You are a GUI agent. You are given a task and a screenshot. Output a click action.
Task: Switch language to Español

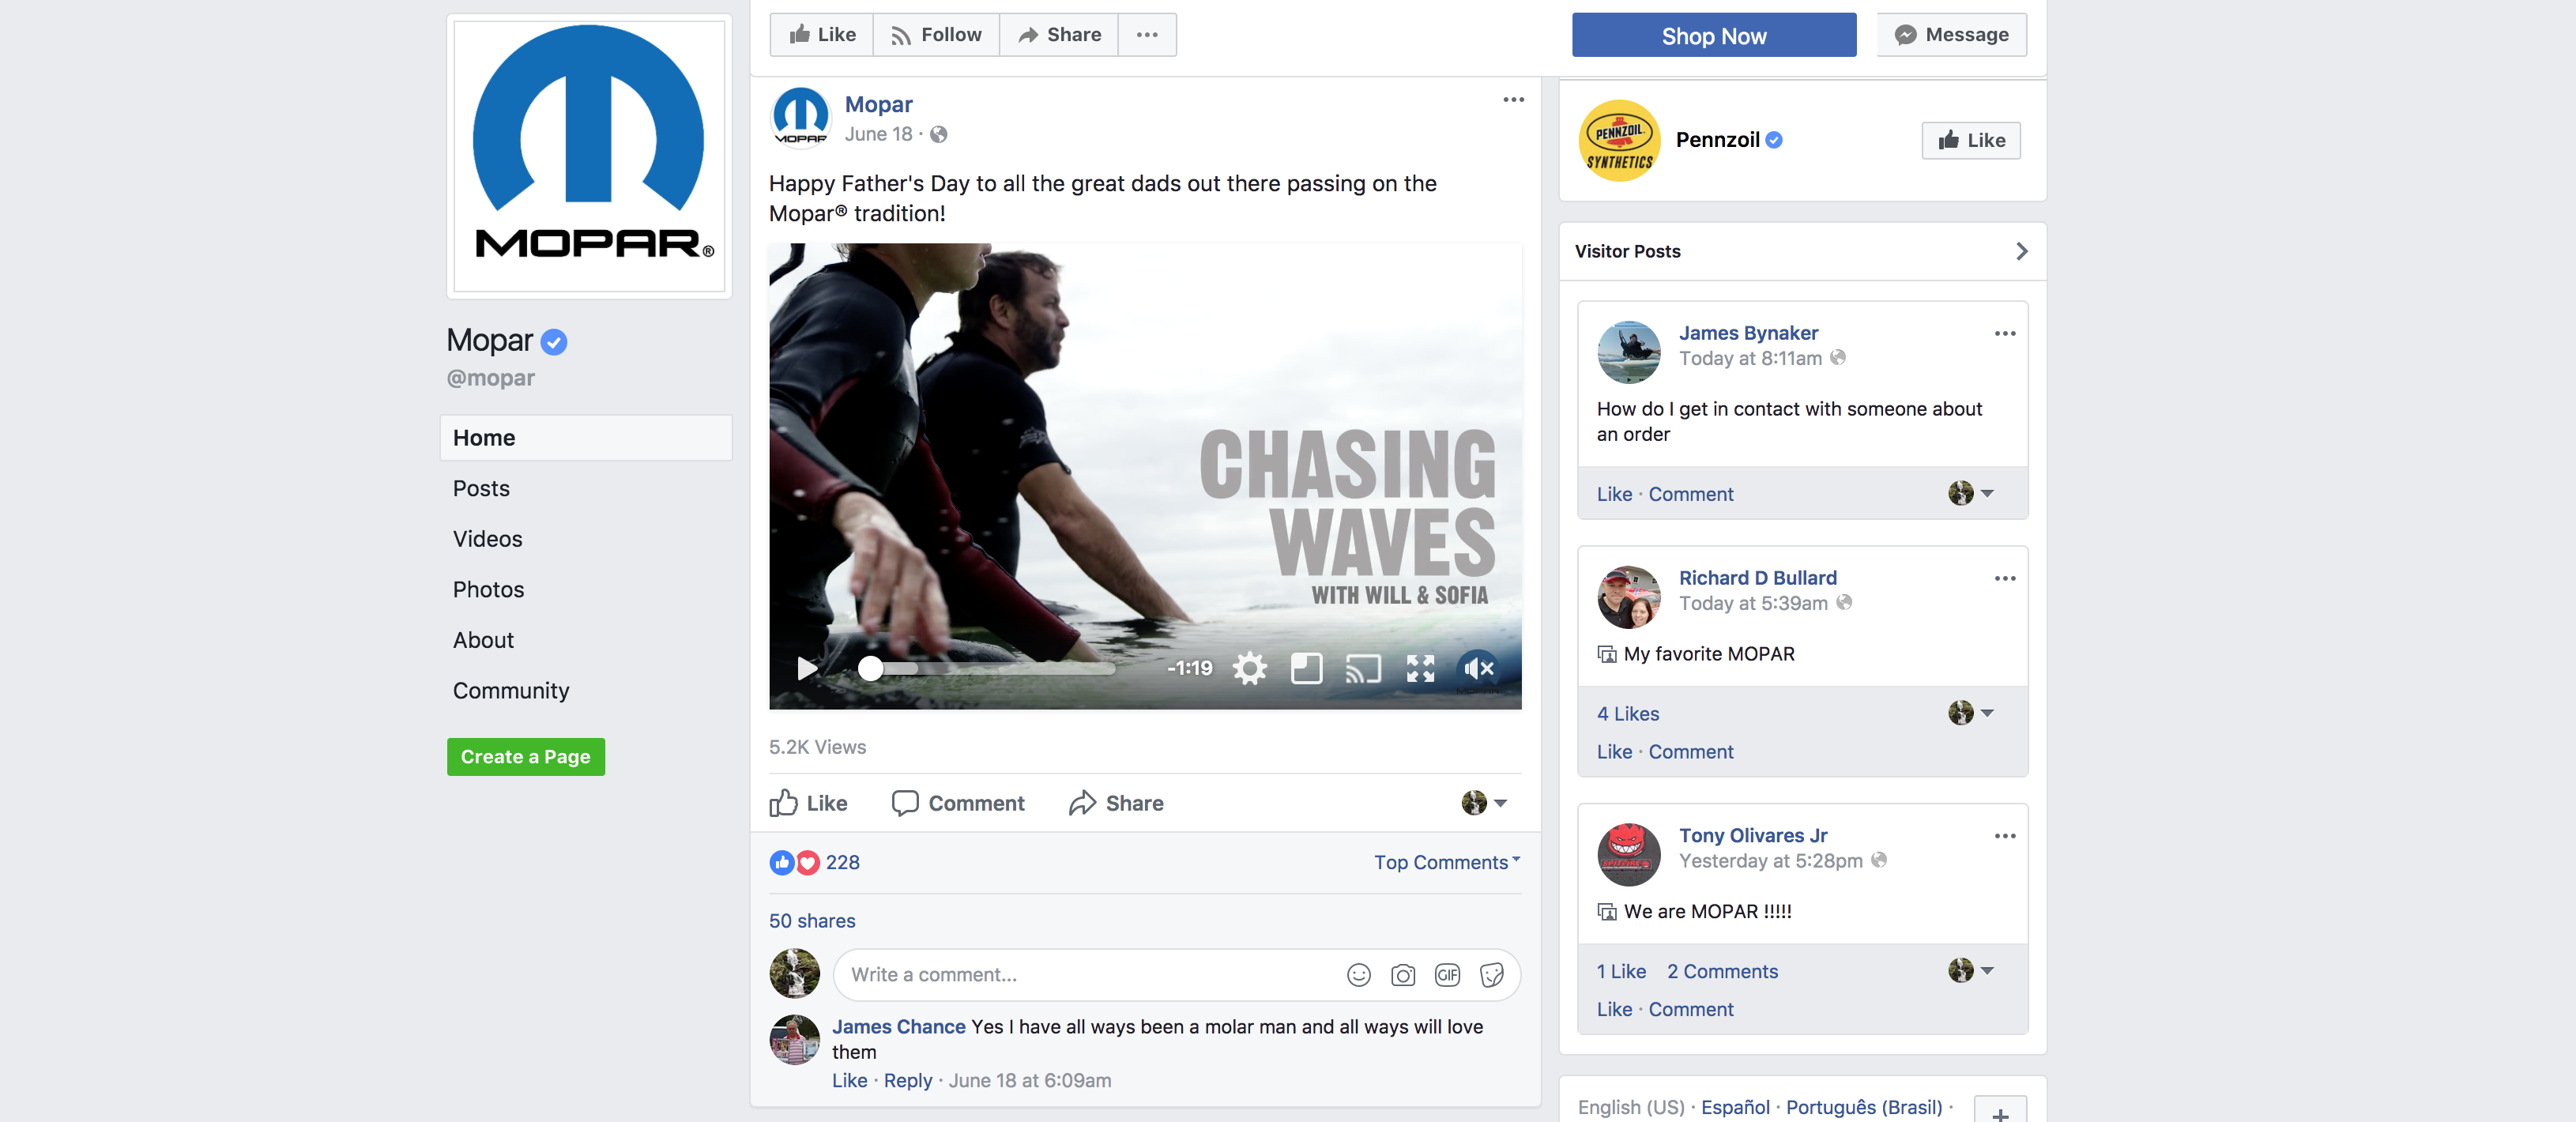[1735, 1107]
